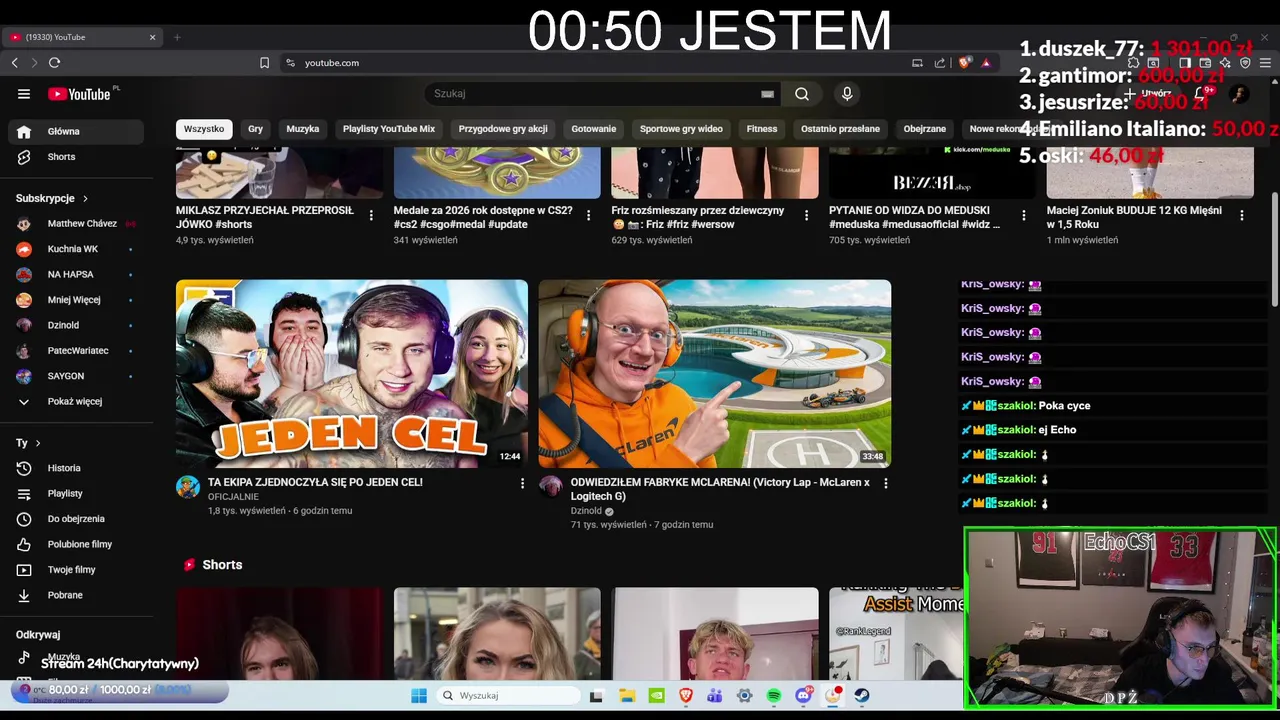Screen dimensions: 1280x720
Task: Open the on-screen keyboard icon in search box
Action: (767, 94)
